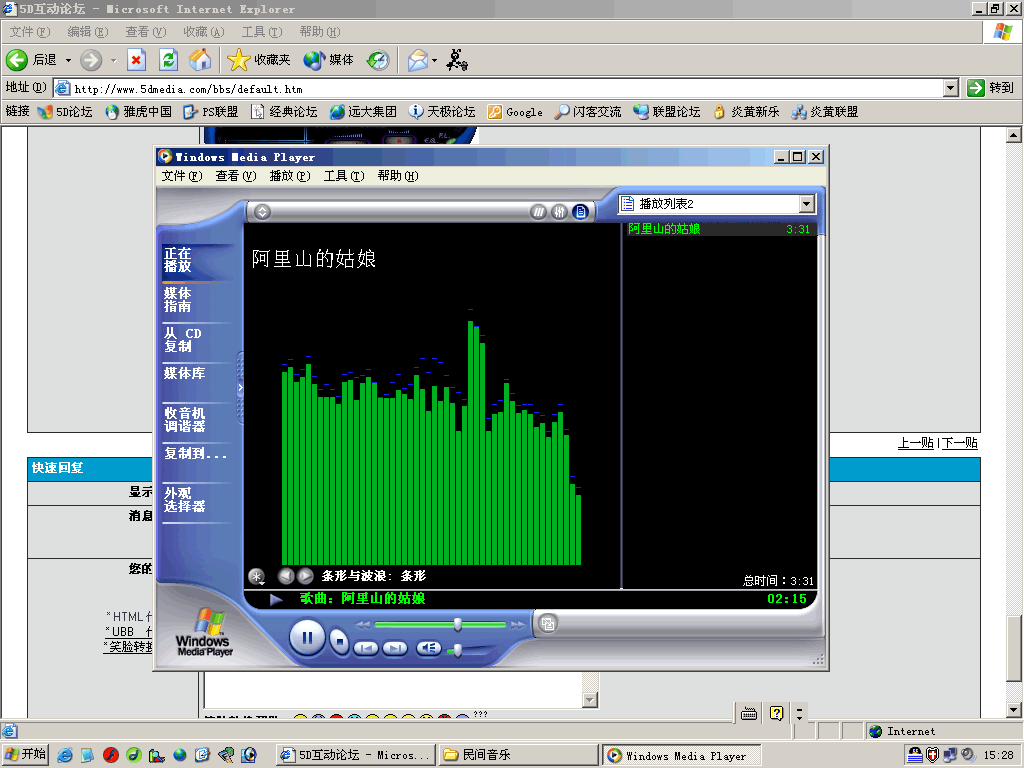Viewport: 1024px width, 768px height.
Task: Show next visualization preset
Action: [305, 576]
